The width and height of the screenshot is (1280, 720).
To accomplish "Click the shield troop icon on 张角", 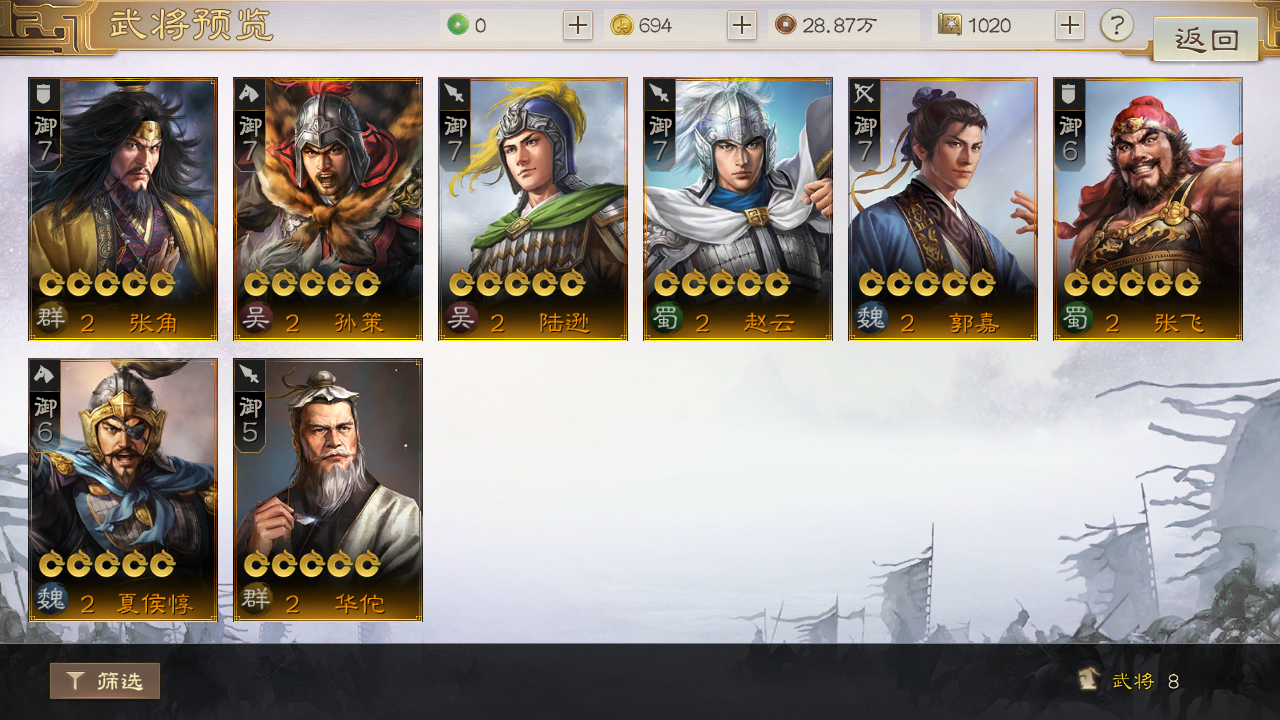I will tap(44, 95).
